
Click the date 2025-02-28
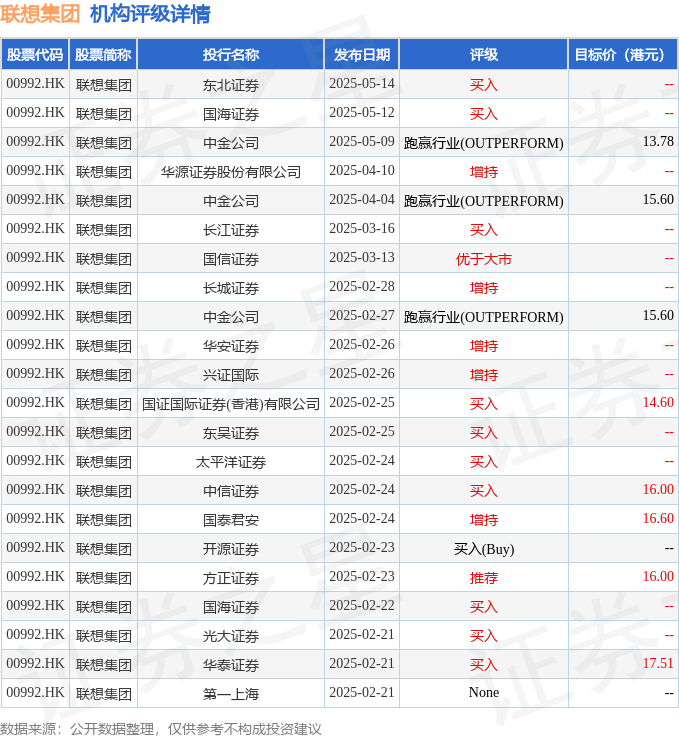361,287
